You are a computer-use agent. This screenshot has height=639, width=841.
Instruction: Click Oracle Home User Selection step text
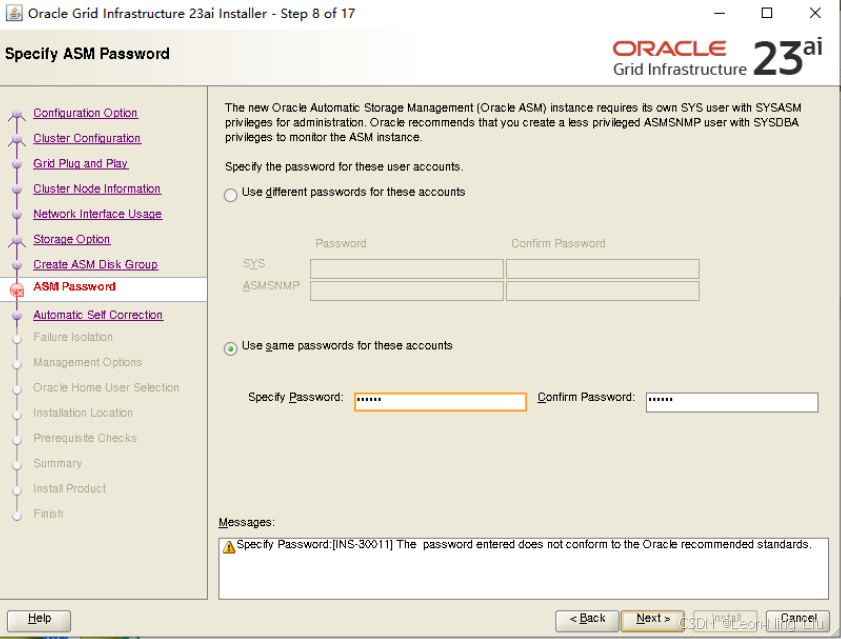coord(106,387)
